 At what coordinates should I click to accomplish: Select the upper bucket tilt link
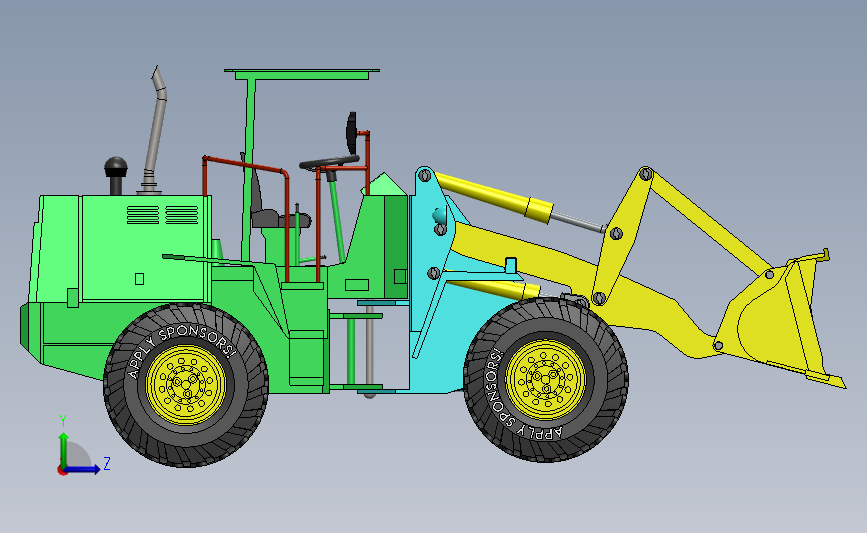[x=711, y=224]
